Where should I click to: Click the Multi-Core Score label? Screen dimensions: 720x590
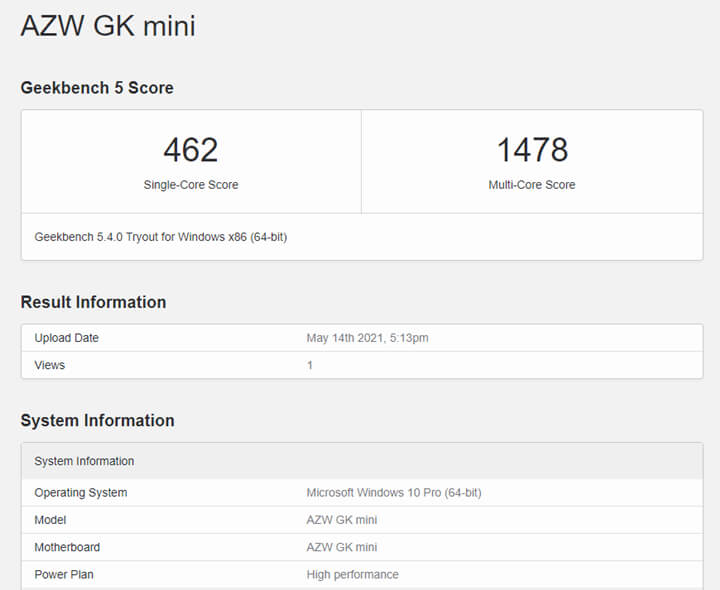532,185
